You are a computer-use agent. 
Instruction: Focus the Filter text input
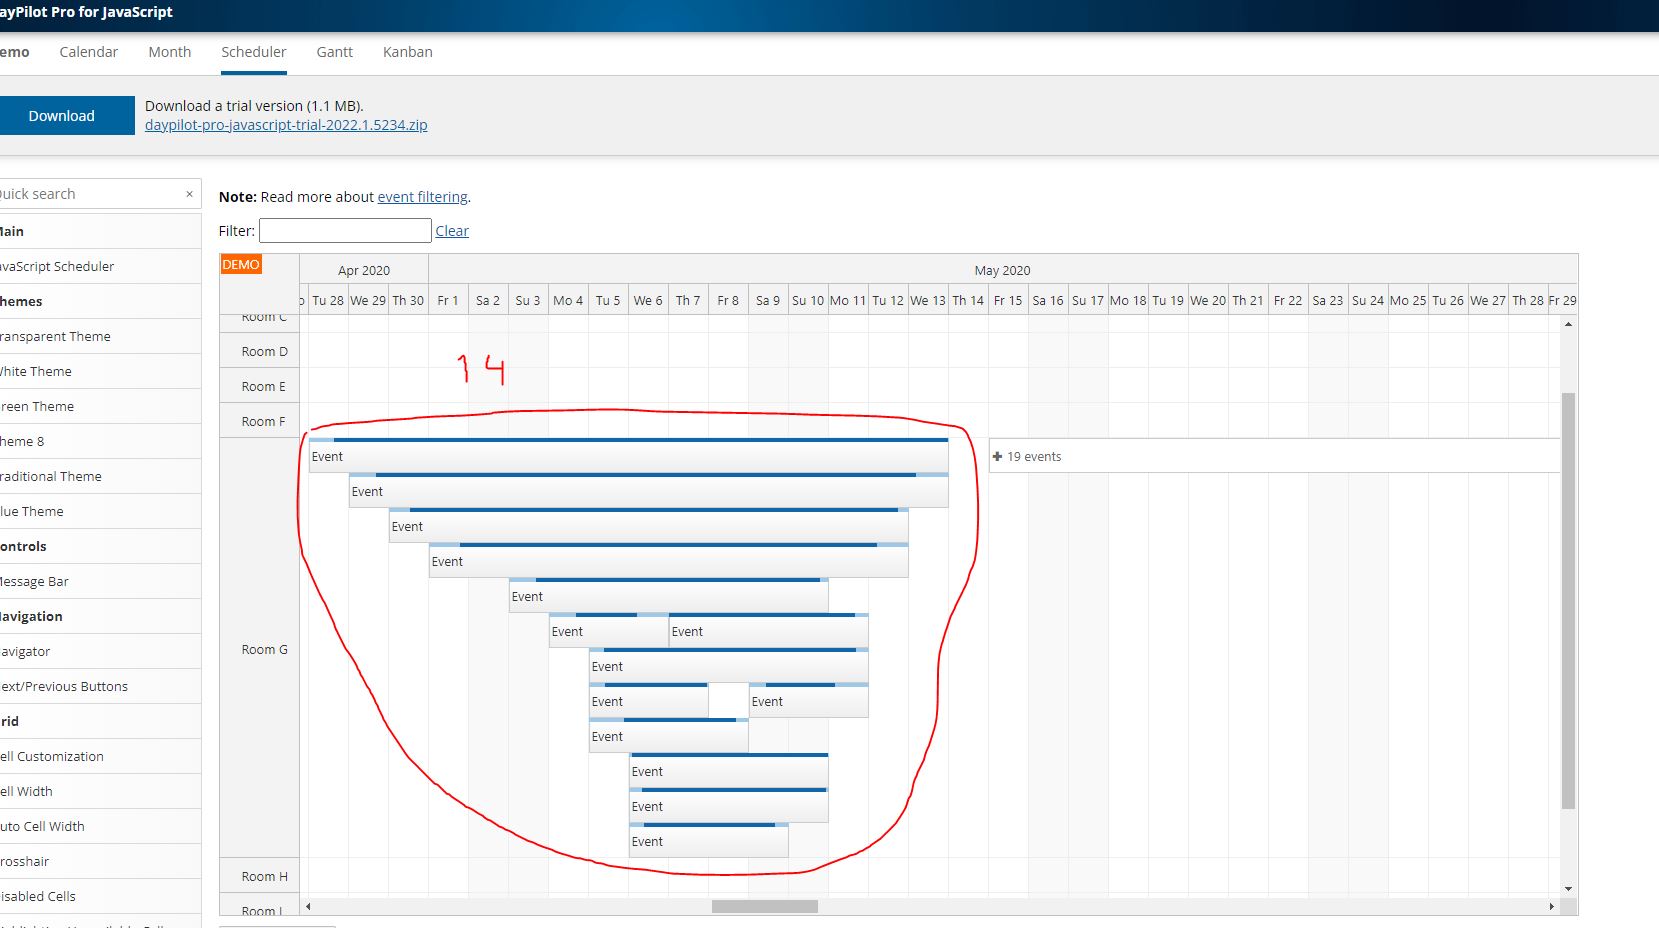pos(345,231)
